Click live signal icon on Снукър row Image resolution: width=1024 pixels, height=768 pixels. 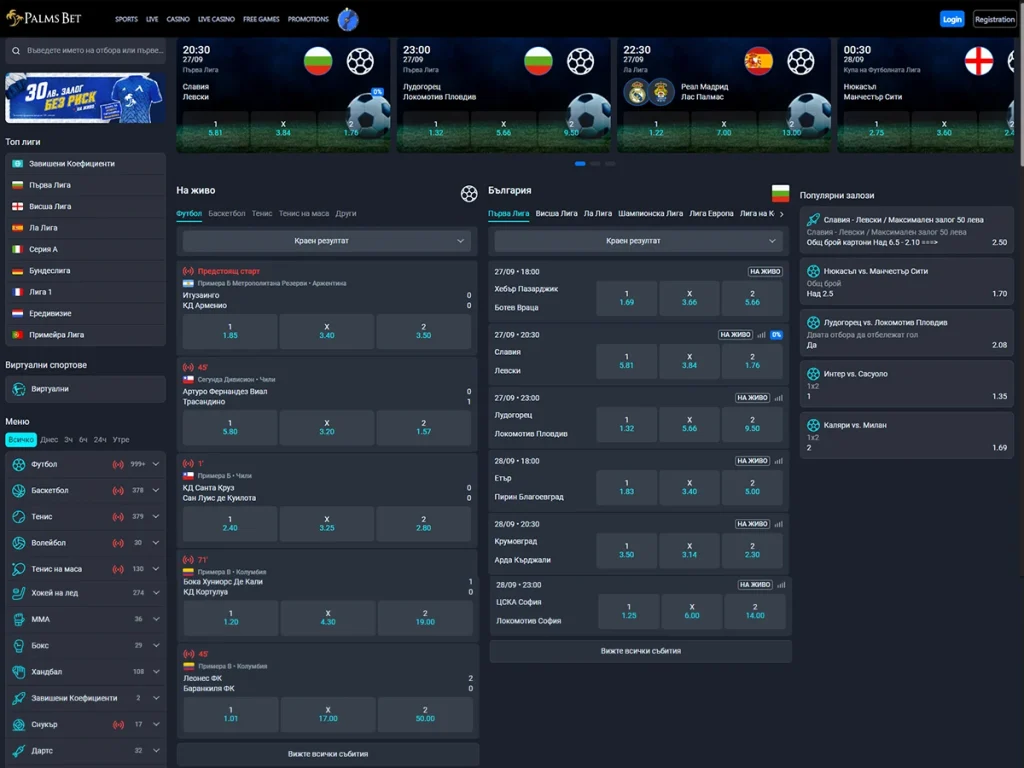(118, 724)
